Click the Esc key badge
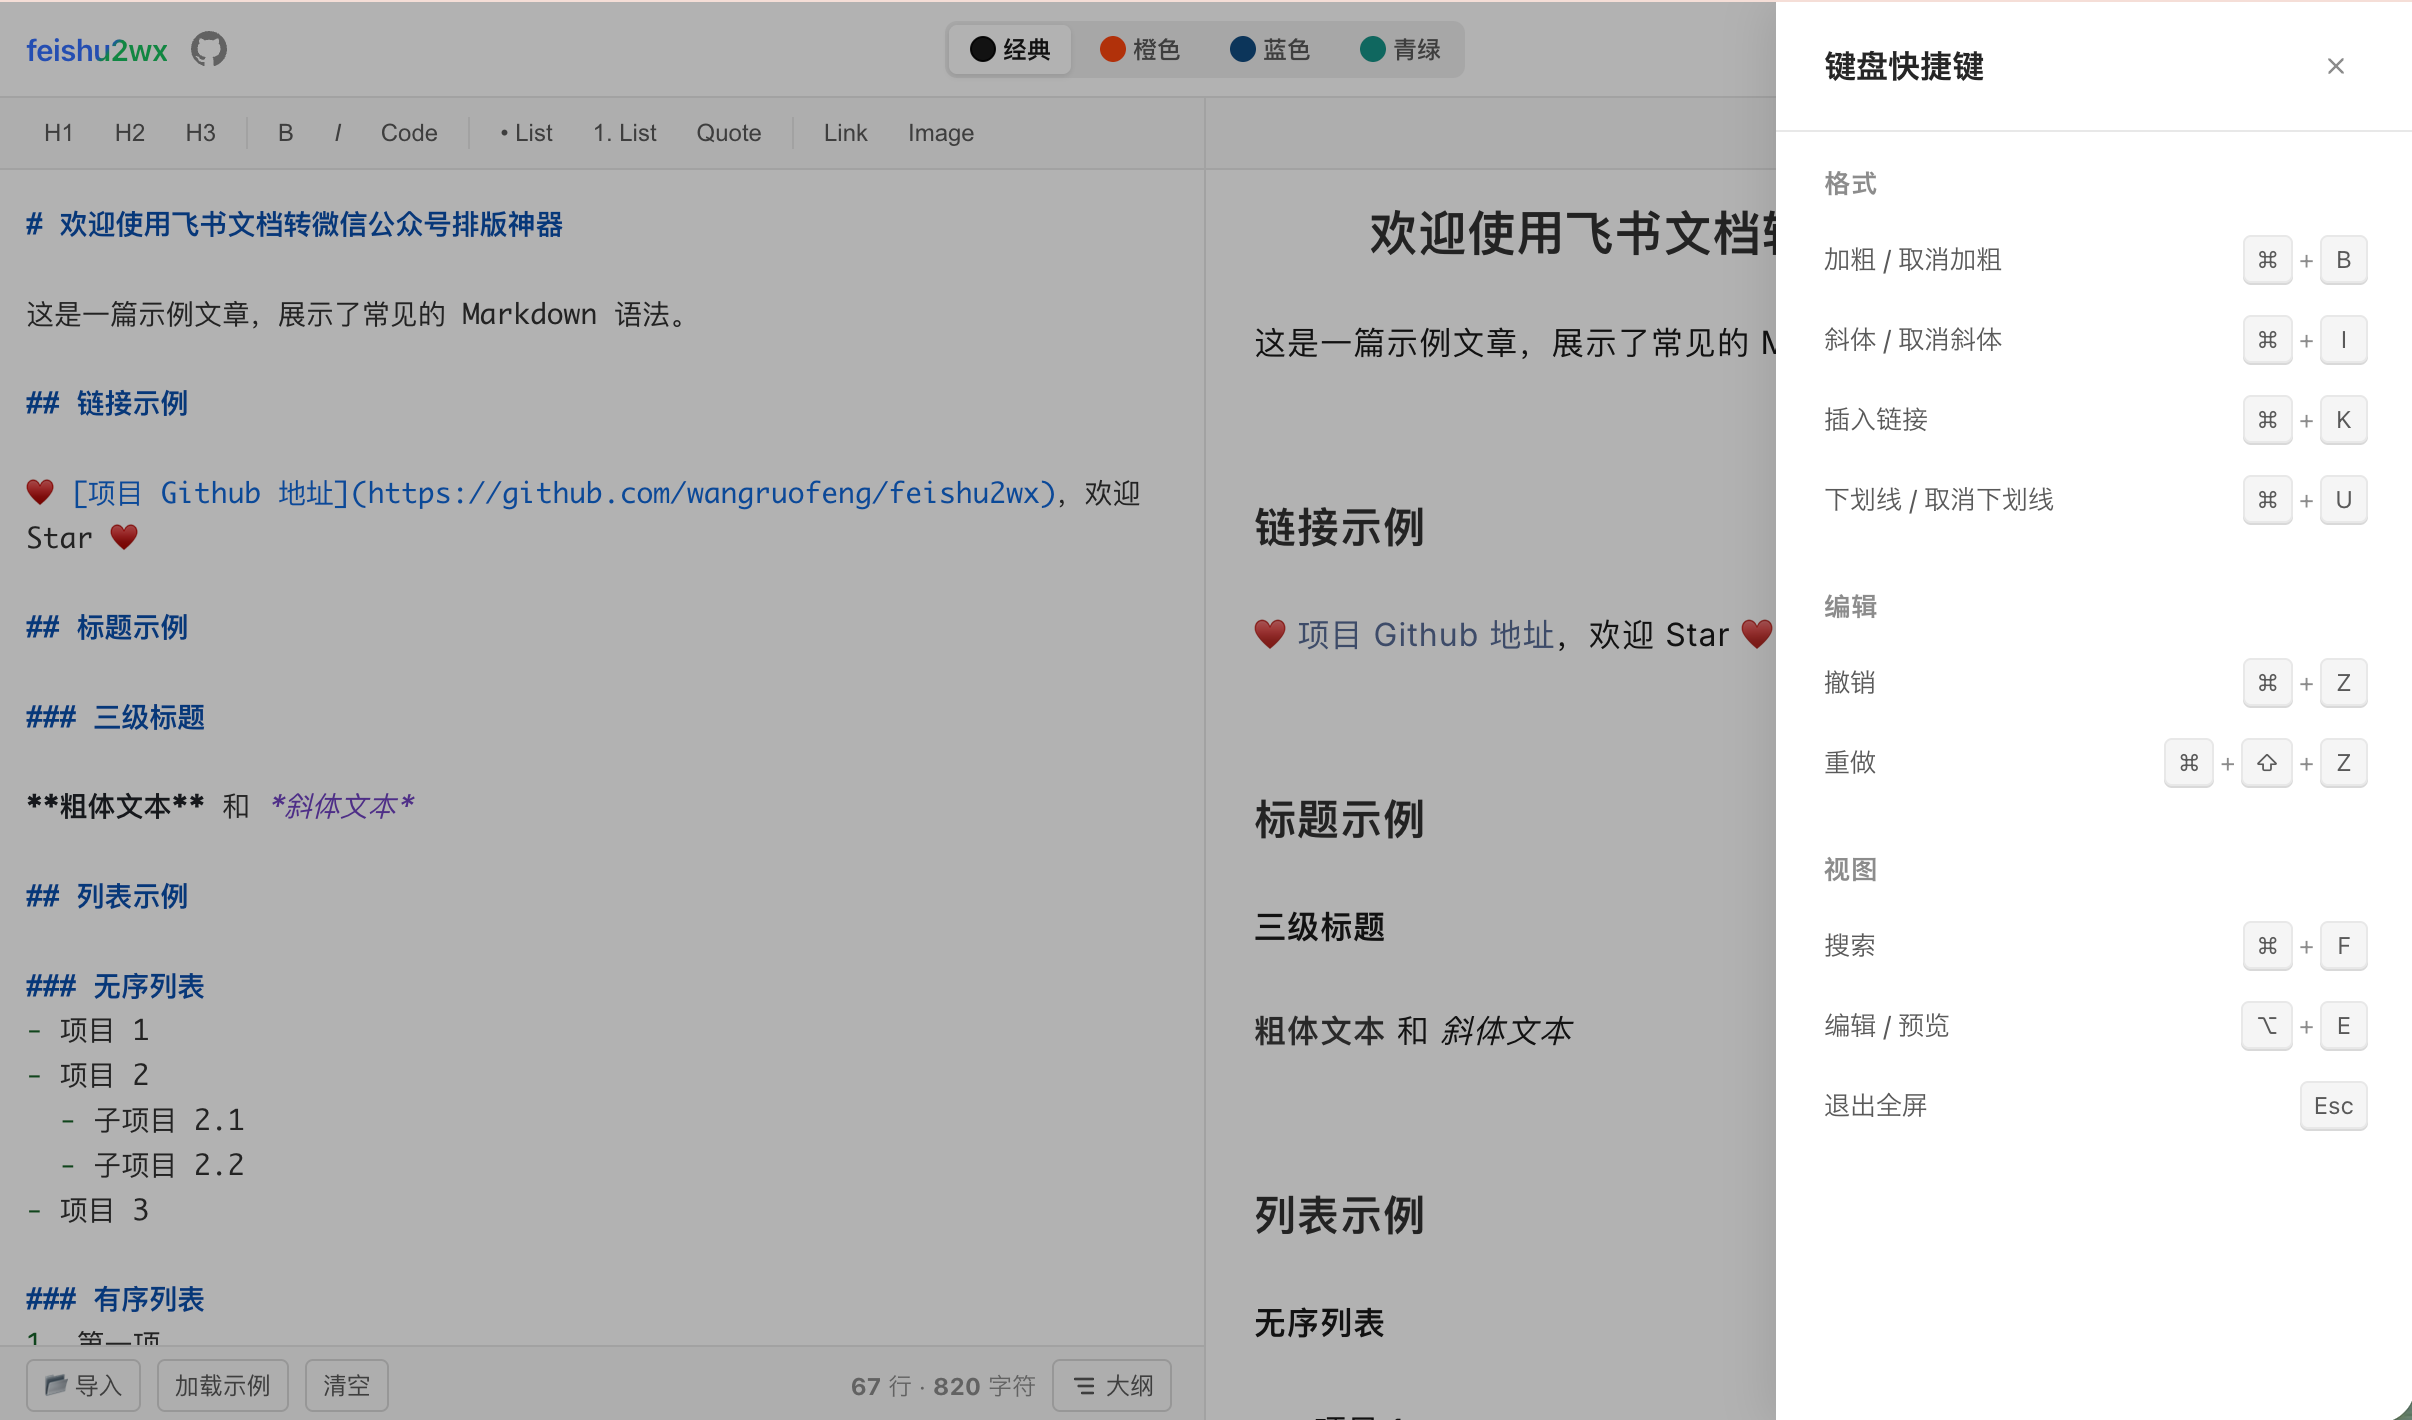Viewport: 2412px width, 1420px height. point(2334,1106)
